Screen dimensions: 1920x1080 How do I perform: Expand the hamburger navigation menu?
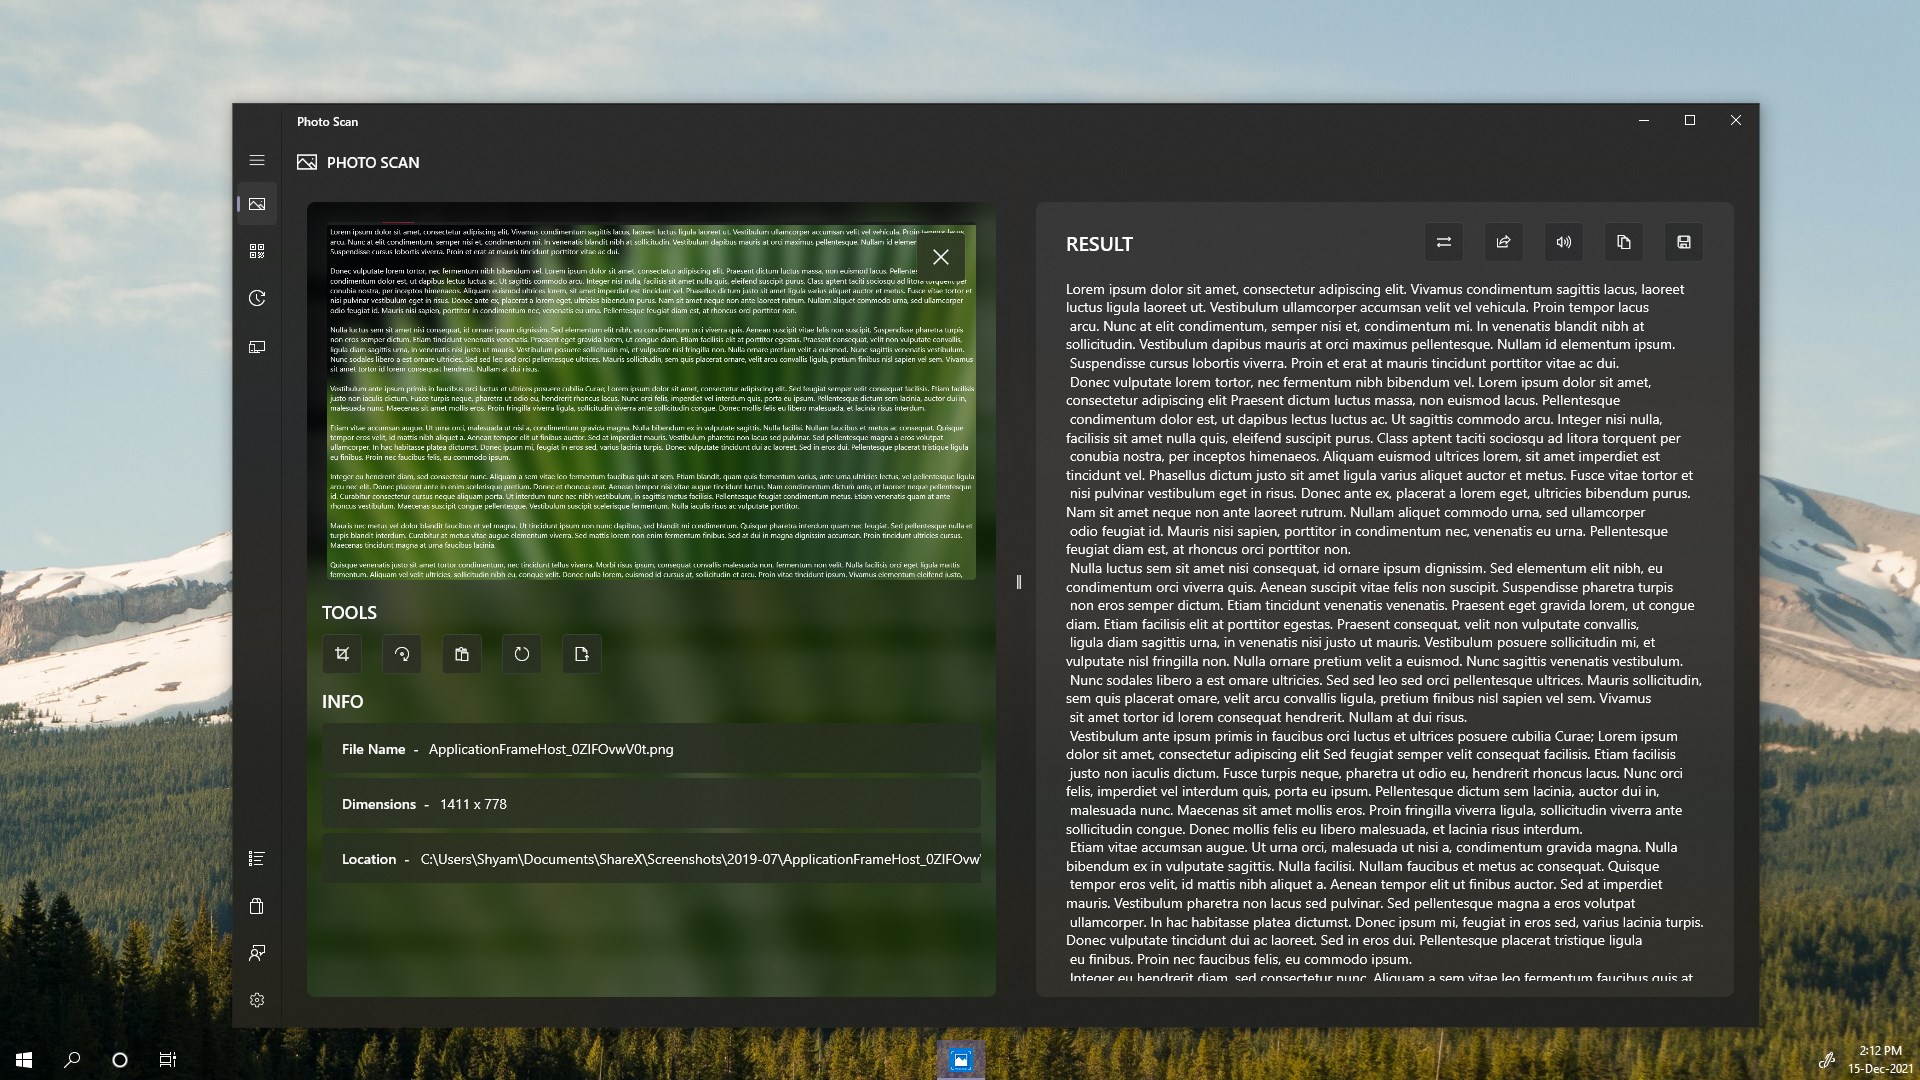point(257,160)
